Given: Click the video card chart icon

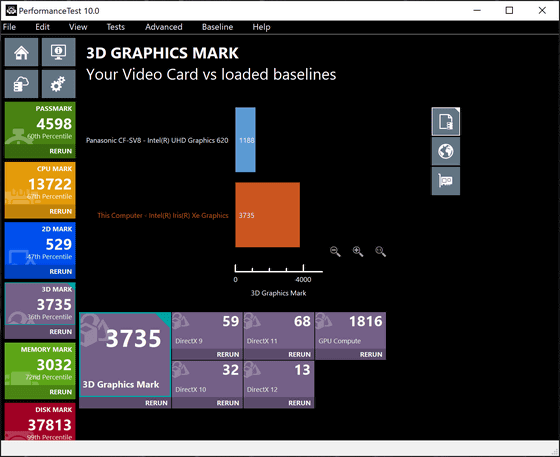Looking at the screenshot, I should pos(446,181).
